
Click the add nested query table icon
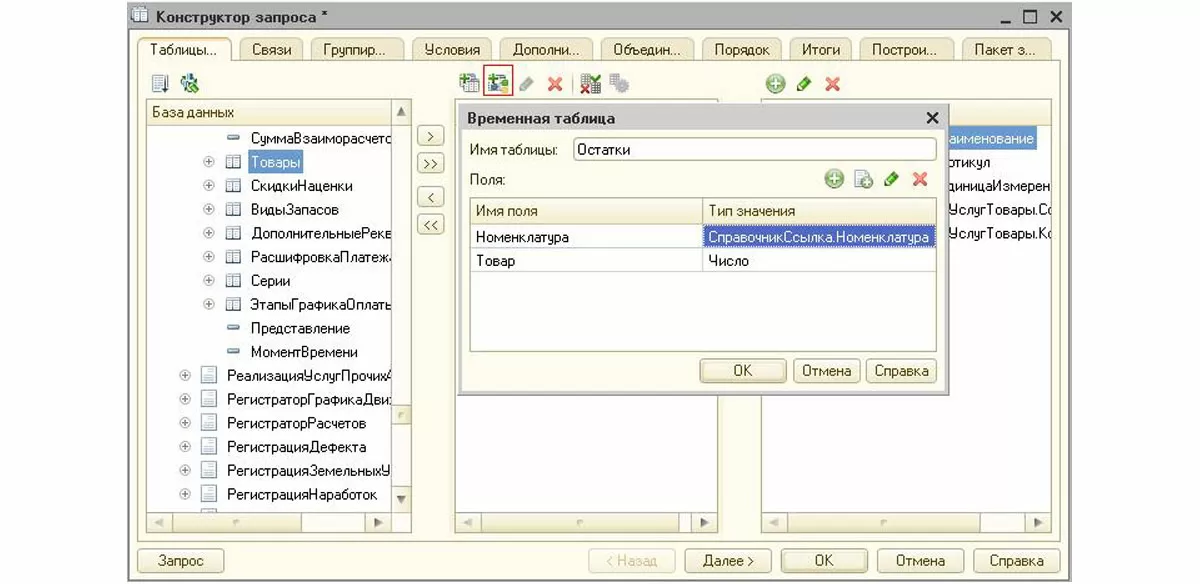pyautogui.click(x=469, y=84)
